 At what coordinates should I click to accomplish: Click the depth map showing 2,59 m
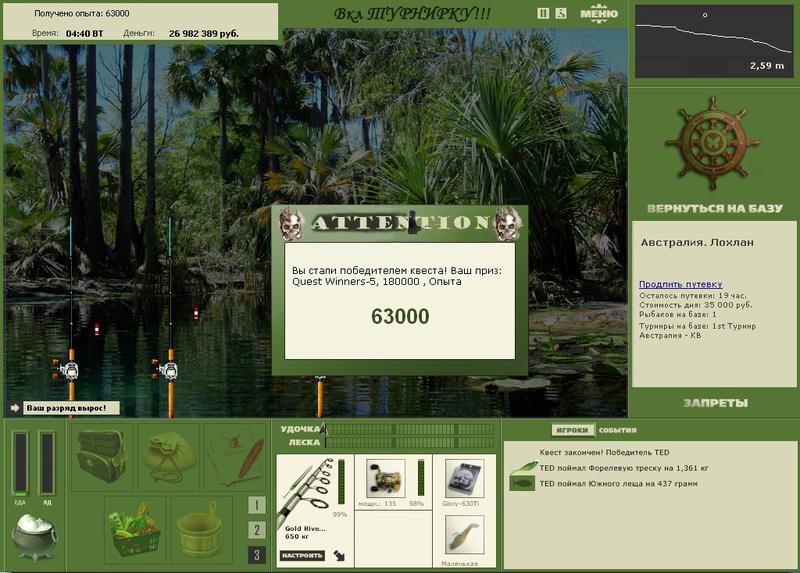point(714,42)
